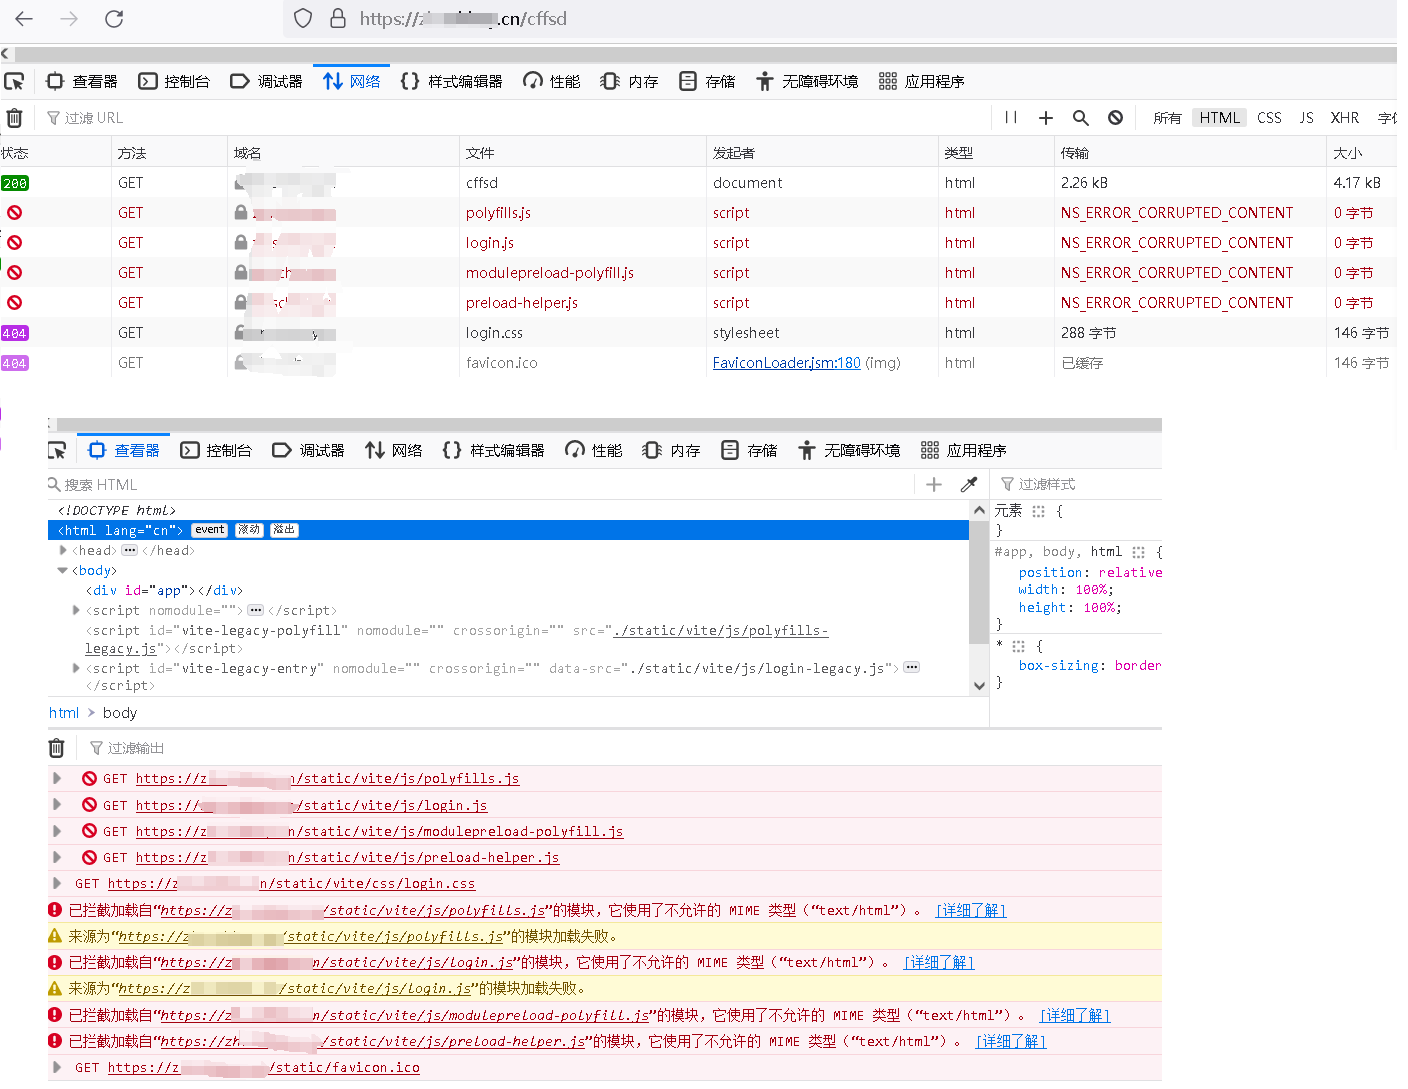Select the login.css request row
The height and width of the screenshot is (1089, 1408).
[x=698, y=333]
